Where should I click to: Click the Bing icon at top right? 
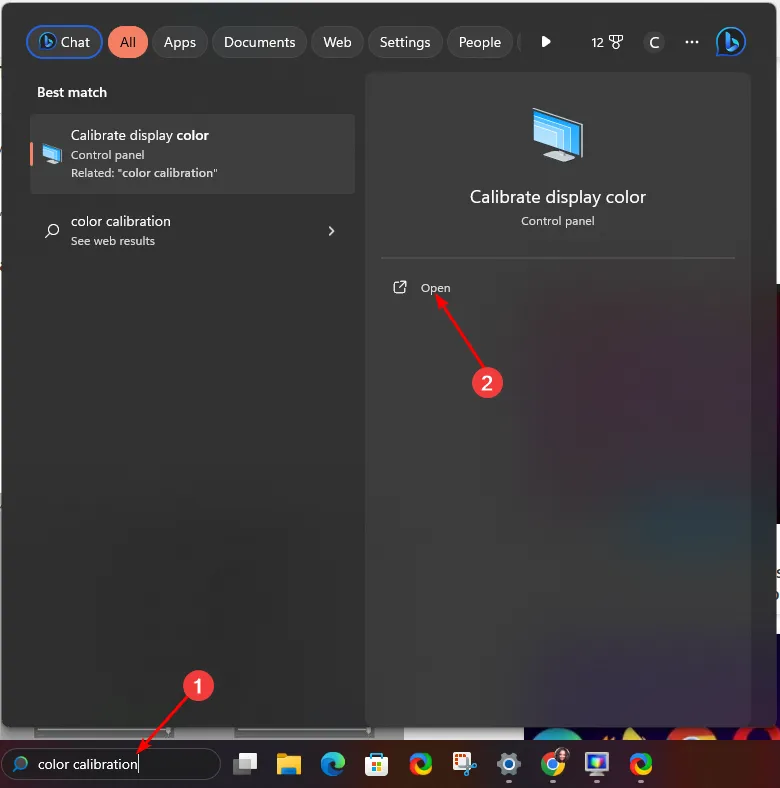point(730,42)
